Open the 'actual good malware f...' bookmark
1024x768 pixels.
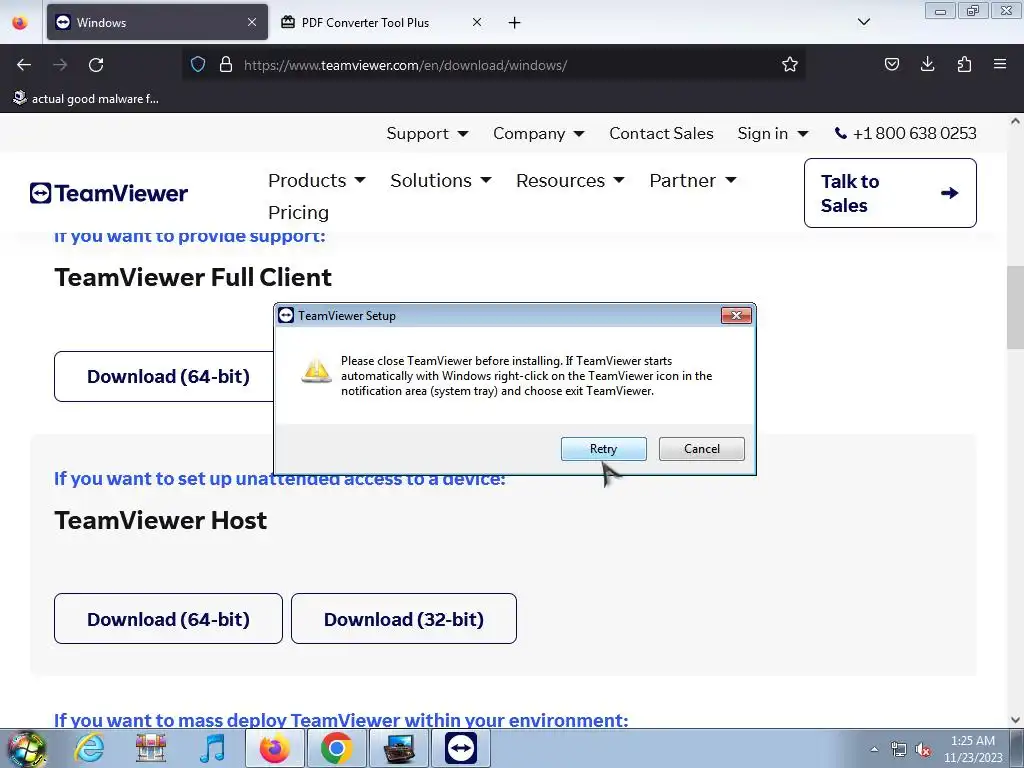click(86, 99)
